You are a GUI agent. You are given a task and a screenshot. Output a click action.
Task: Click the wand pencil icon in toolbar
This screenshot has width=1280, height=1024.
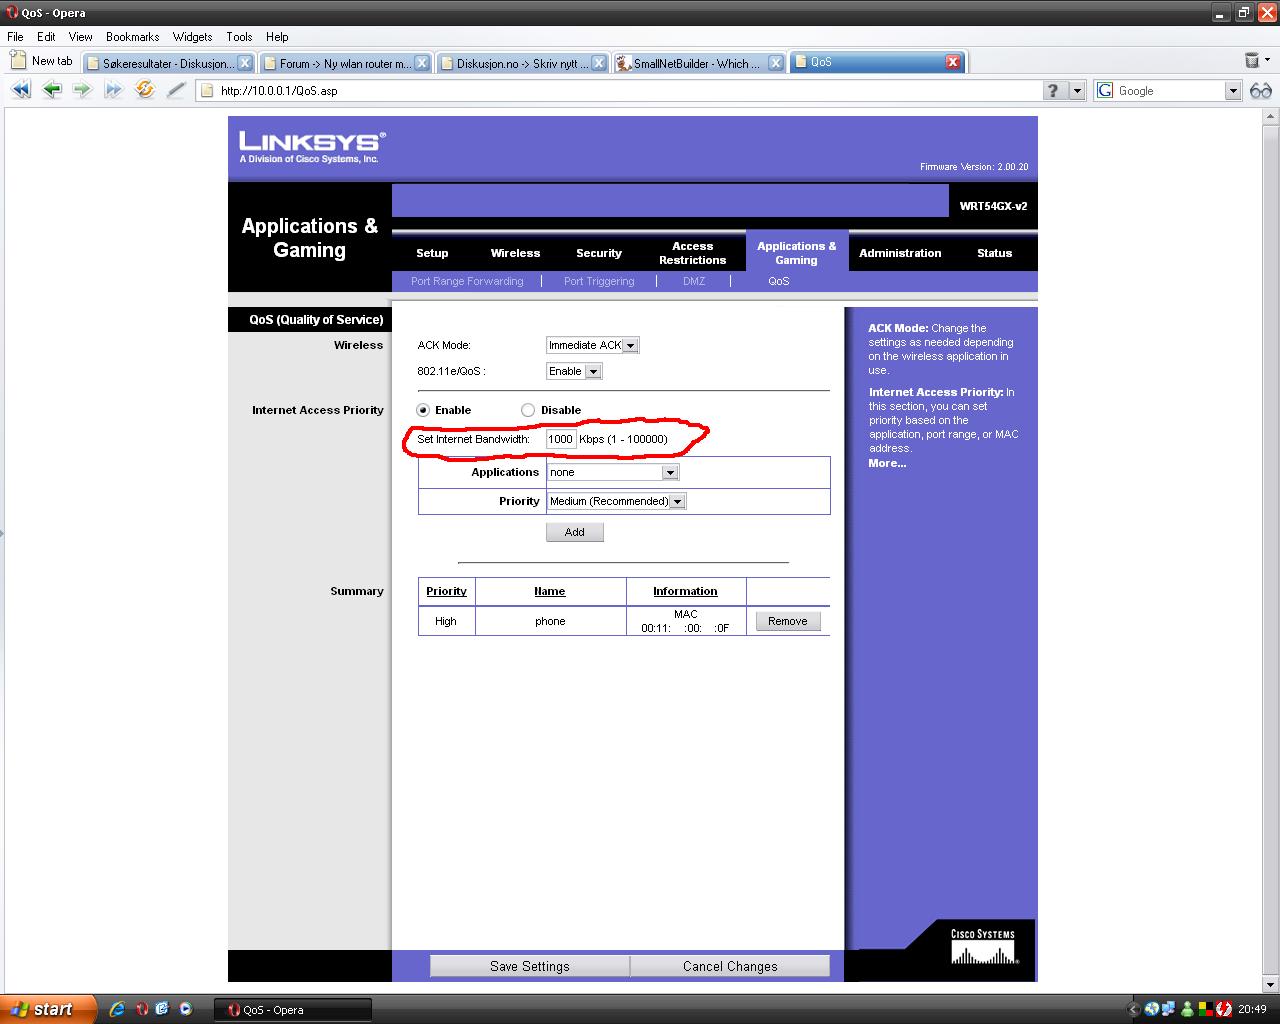coord(176,90)
